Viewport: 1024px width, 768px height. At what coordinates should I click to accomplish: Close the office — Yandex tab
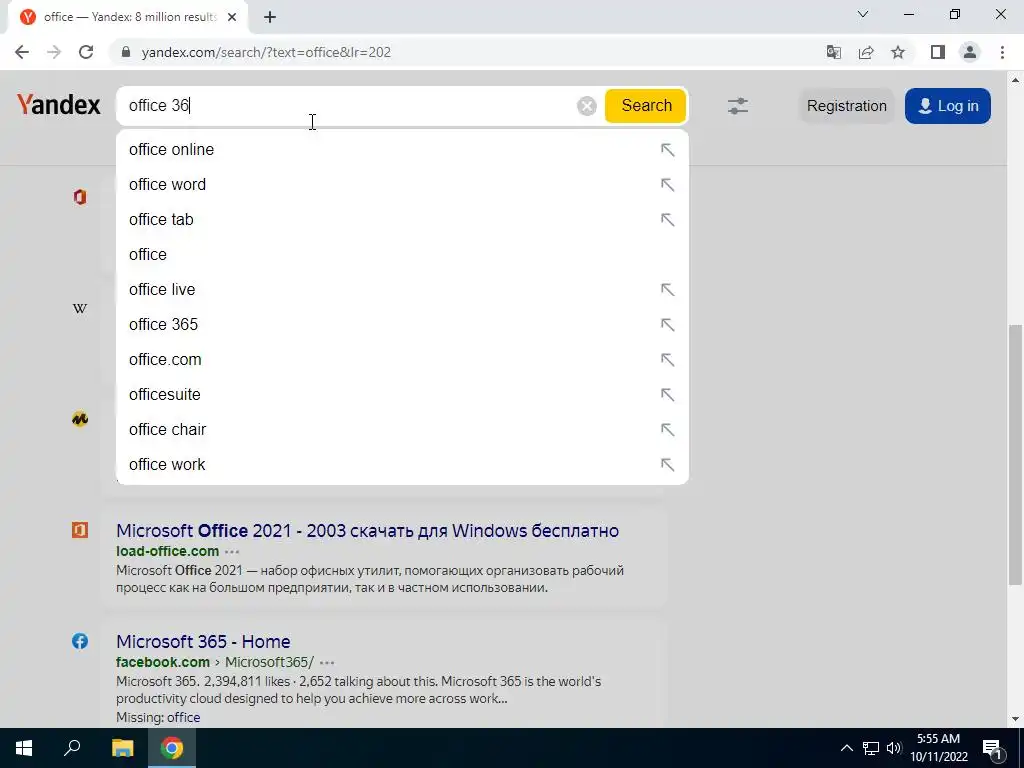(x=232, y=17)
